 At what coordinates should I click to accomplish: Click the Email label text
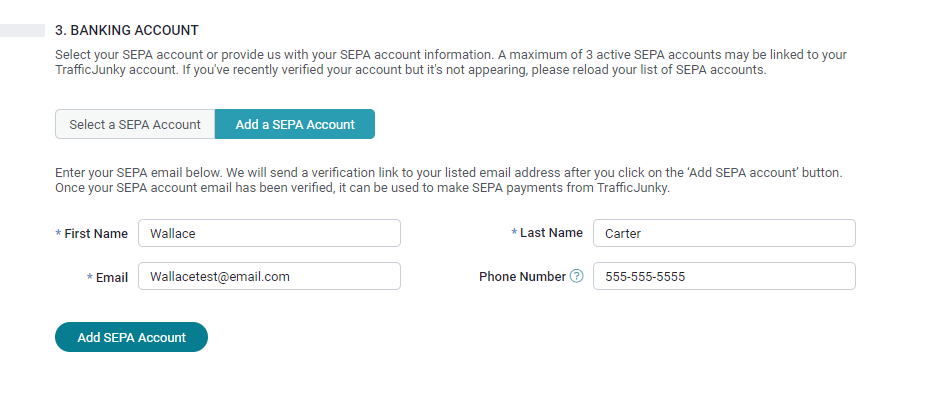[x=112, y=277]
